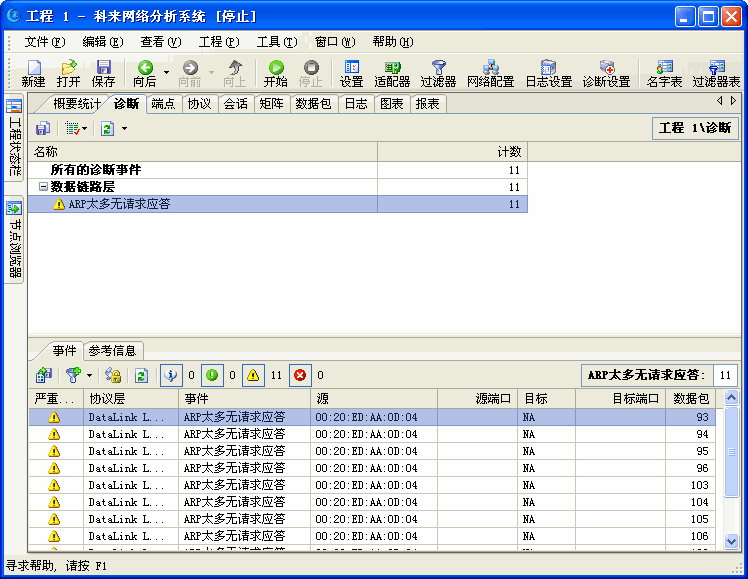The height and width of the screenshot is (579, 748).
Task: Click the tab scroll right arrow
Action: (x=733, y=101)
